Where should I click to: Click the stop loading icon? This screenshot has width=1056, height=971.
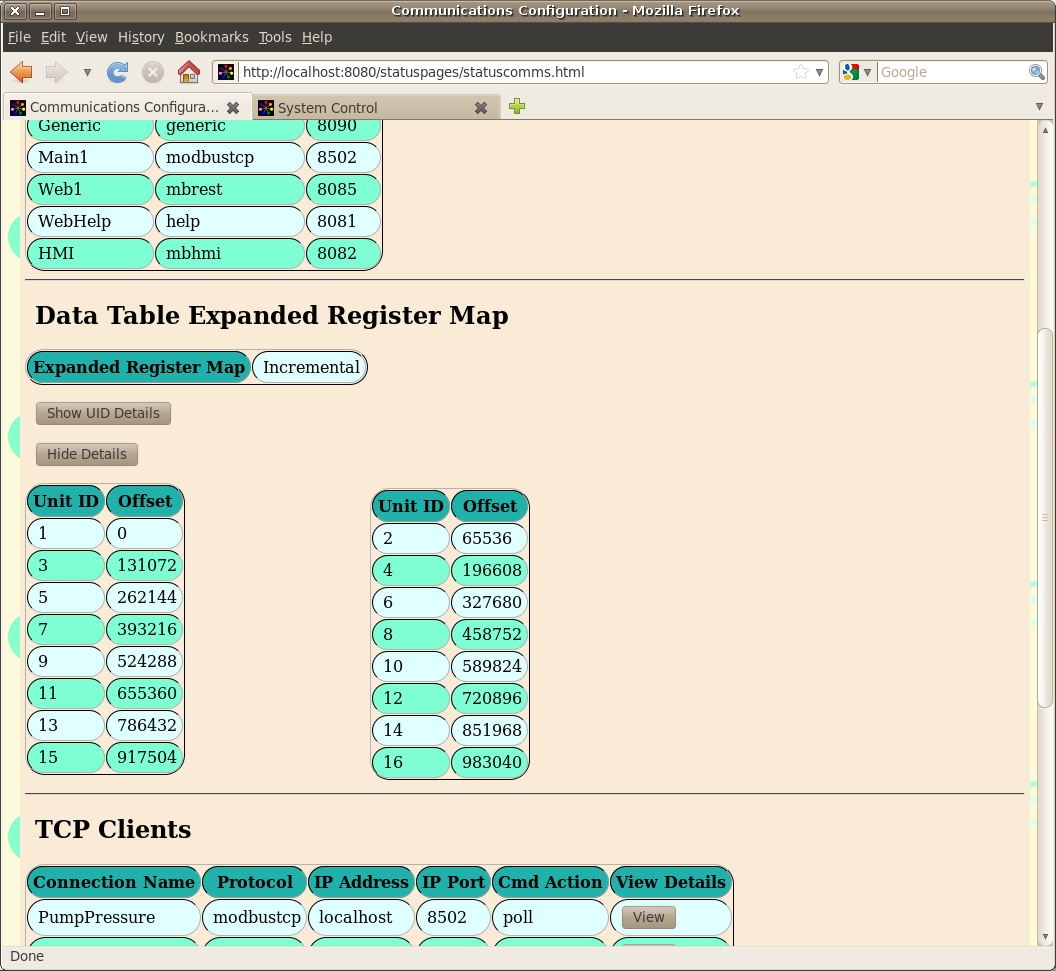coord(153,72)
